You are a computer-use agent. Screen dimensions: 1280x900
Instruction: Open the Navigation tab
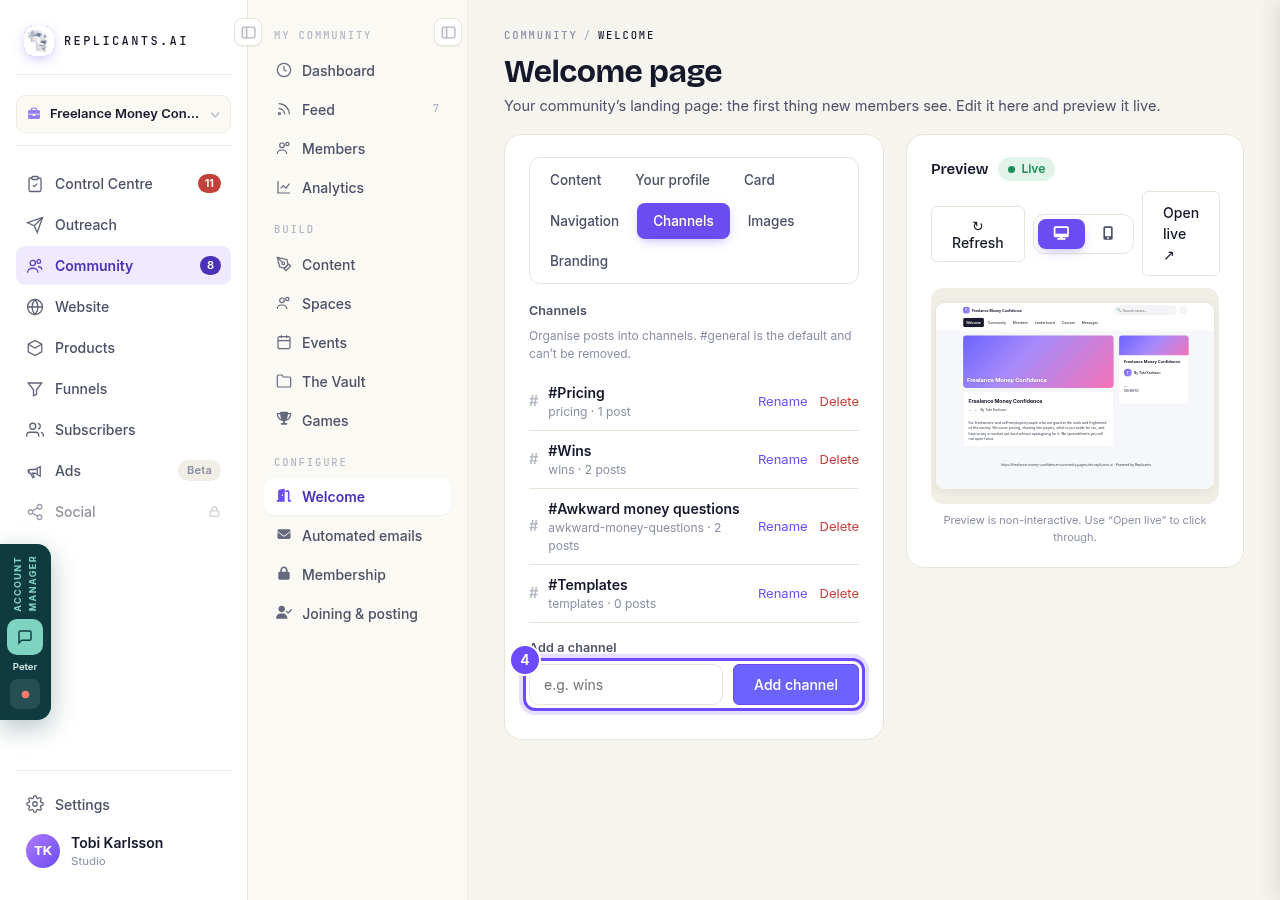click(584, 221)
